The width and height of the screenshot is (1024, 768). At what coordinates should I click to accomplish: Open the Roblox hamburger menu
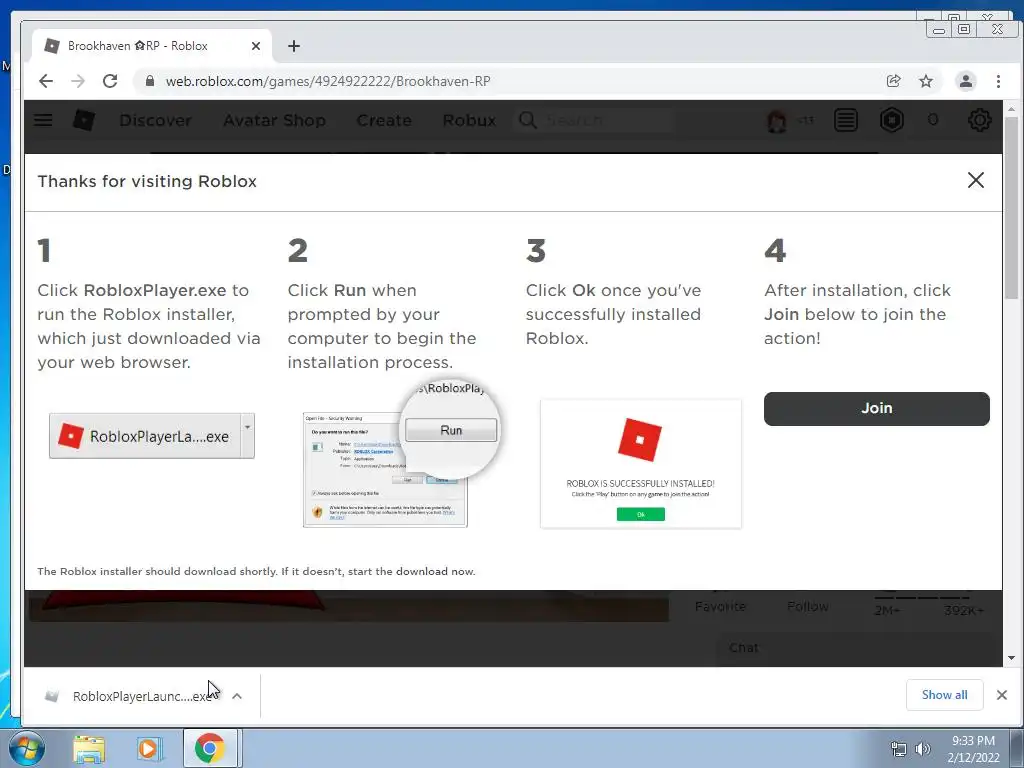43,120
